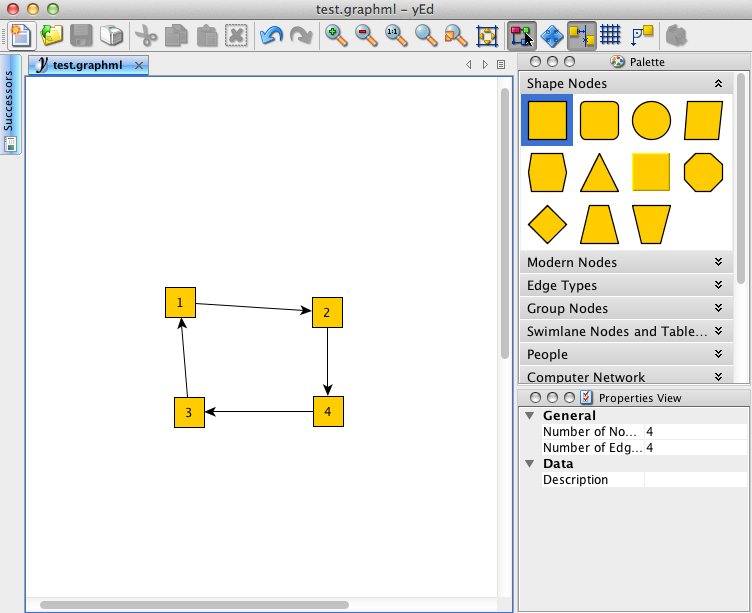The height and width of the screenshot is (613, 752).
Task: Click the Fit Content icon in toolbar
Action: tap(487, 36)
